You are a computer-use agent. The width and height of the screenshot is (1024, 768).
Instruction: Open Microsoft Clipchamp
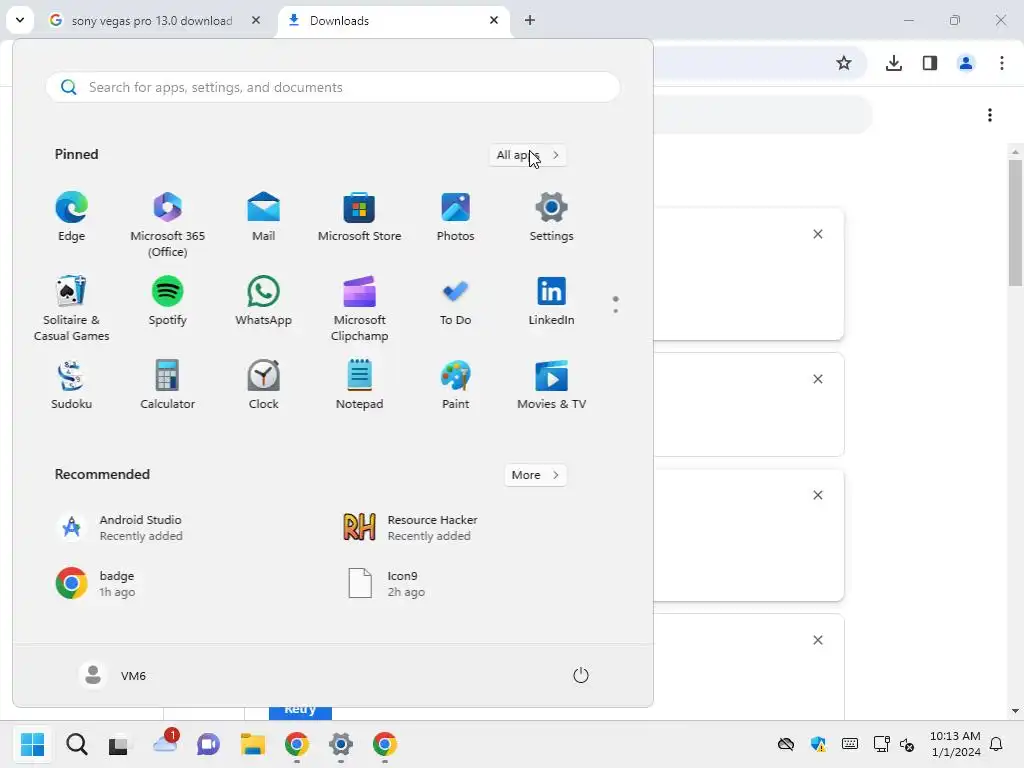pos(359,308)
